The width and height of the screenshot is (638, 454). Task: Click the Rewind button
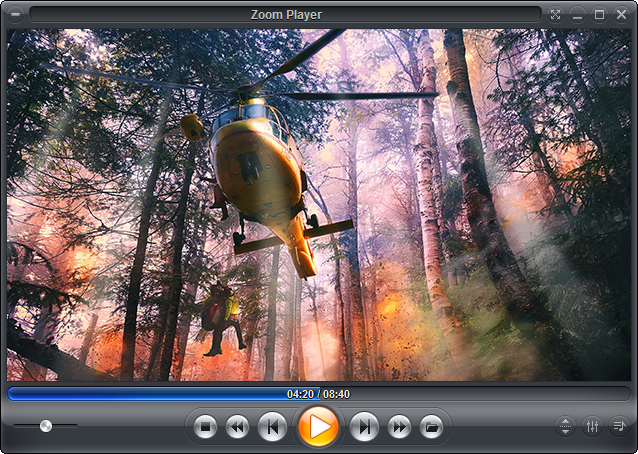(237, 427)
